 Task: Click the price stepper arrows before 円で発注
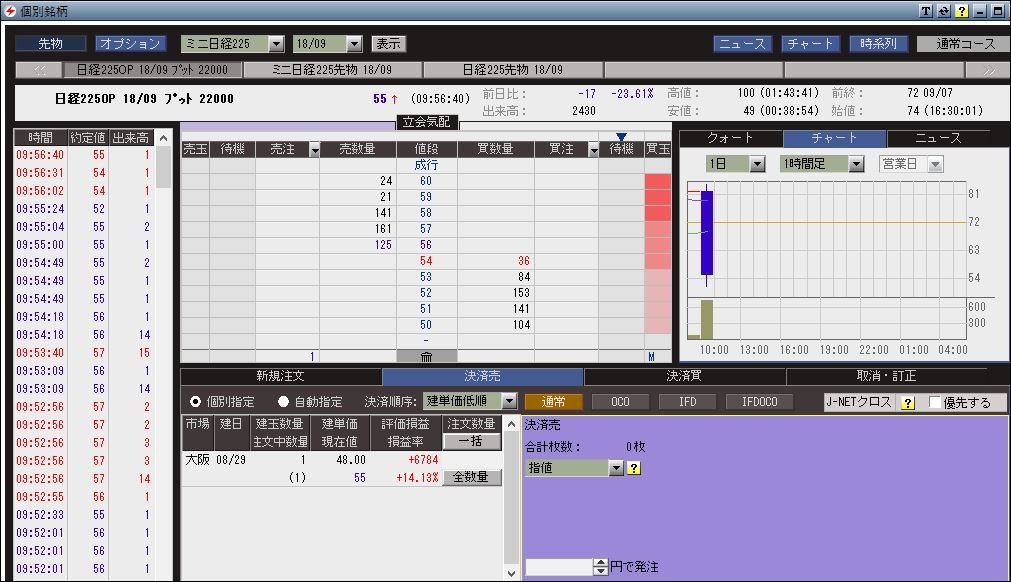(601, 567)
